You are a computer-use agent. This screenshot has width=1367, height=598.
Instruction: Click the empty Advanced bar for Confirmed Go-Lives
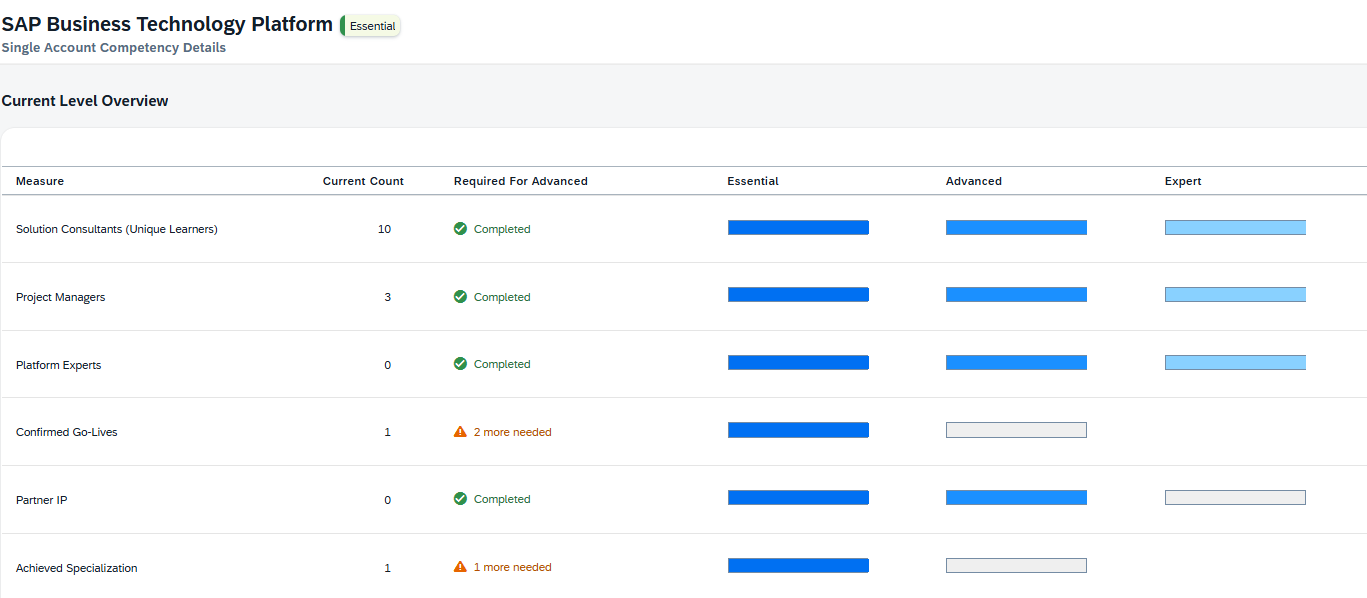point(1016,430)
